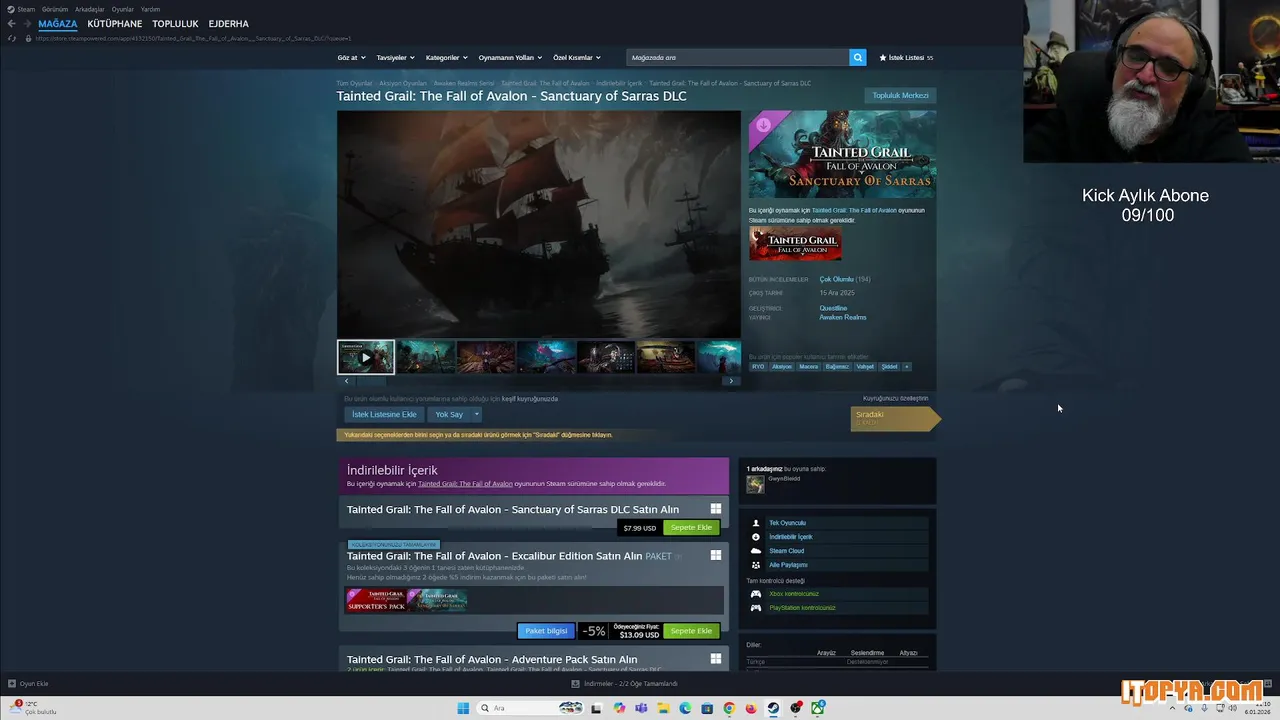1280x720 pixels.
Task: Add Sanctuary of Sarras DLC to cart
Action: click(x=691, y=528)
